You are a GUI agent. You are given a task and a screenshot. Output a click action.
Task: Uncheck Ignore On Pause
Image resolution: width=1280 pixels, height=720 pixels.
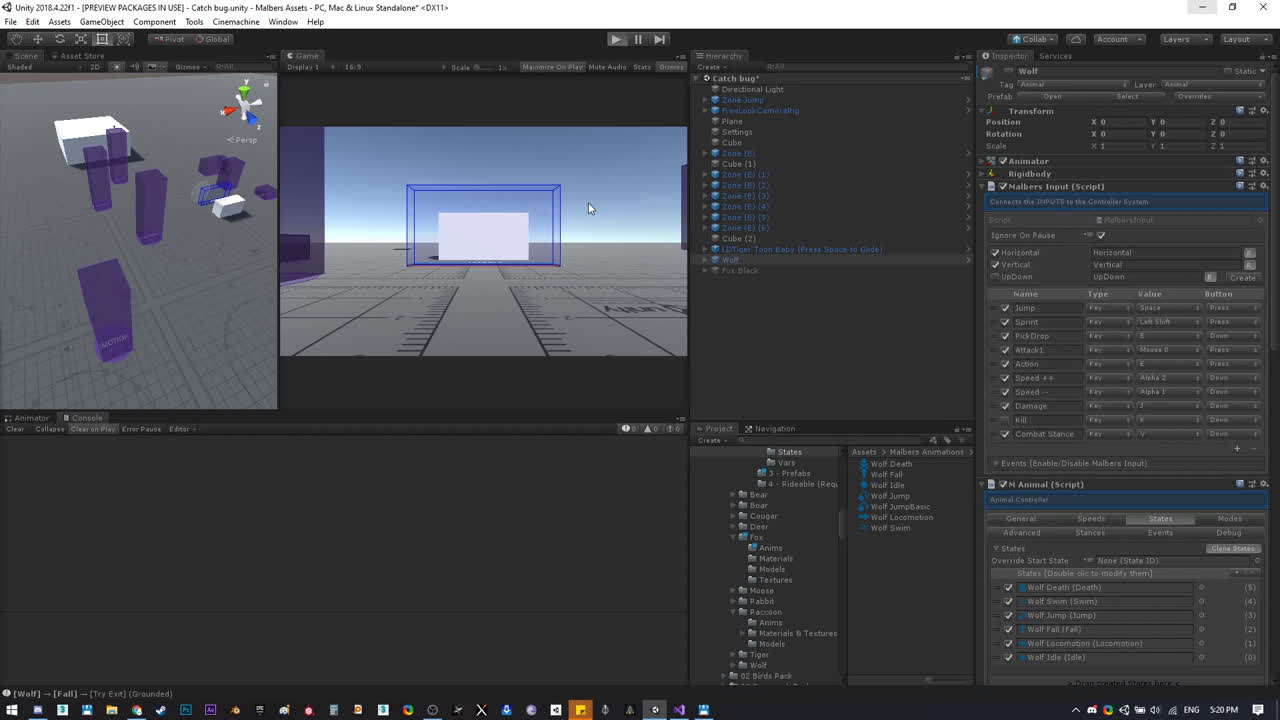[1101, 235]
